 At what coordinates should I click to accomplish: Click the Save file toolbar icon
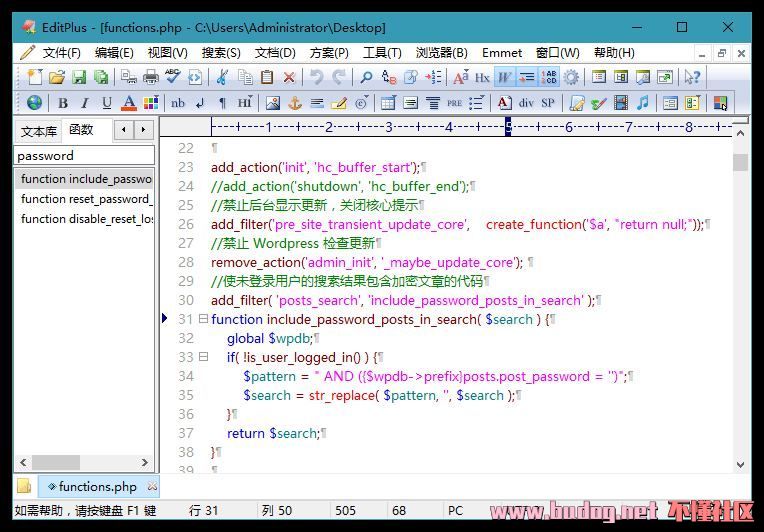(x=79, y=77)
